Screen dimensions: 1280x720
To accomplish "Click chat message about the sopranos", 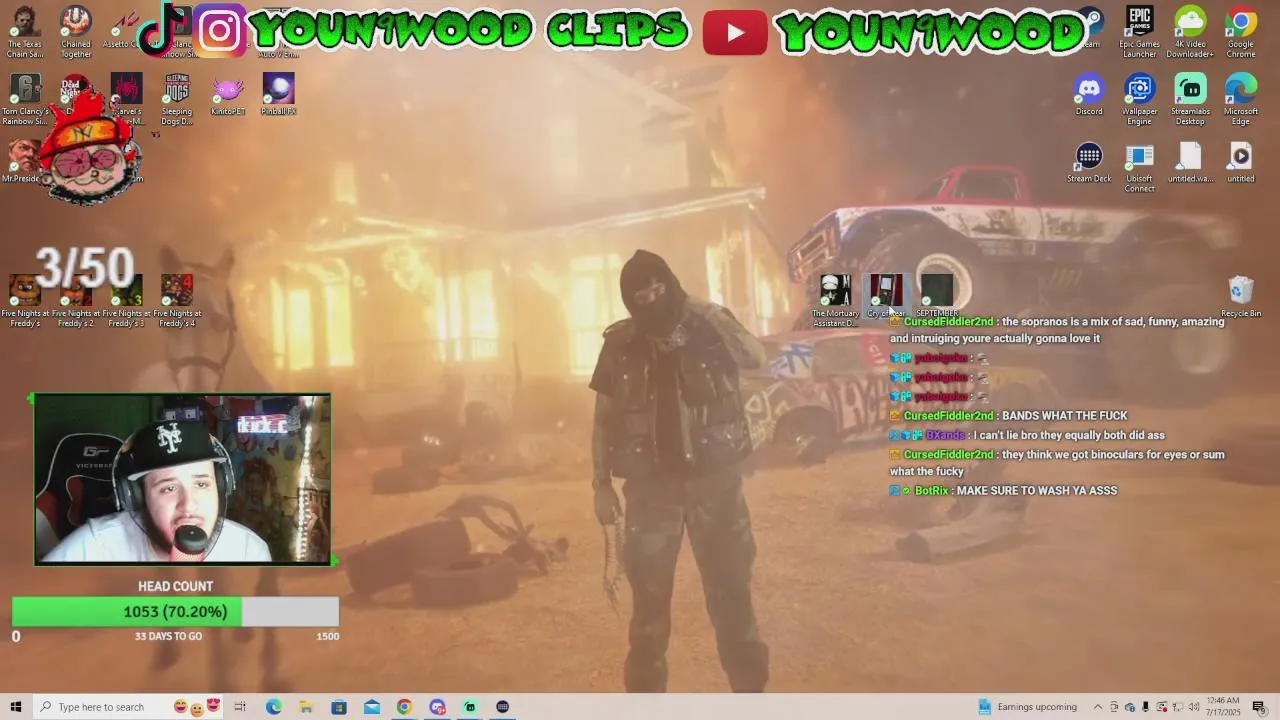I will 1057,330.
